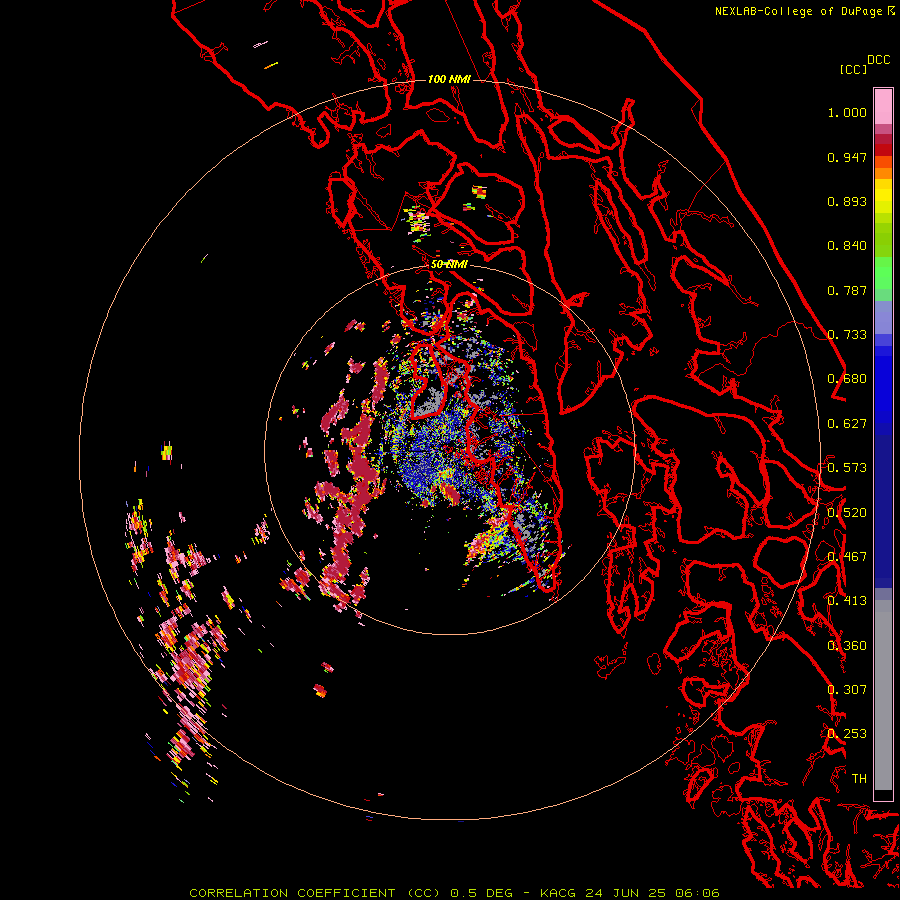Click the 0.573 scale value
The image size is (900, 900).
[x=847, y=468]
